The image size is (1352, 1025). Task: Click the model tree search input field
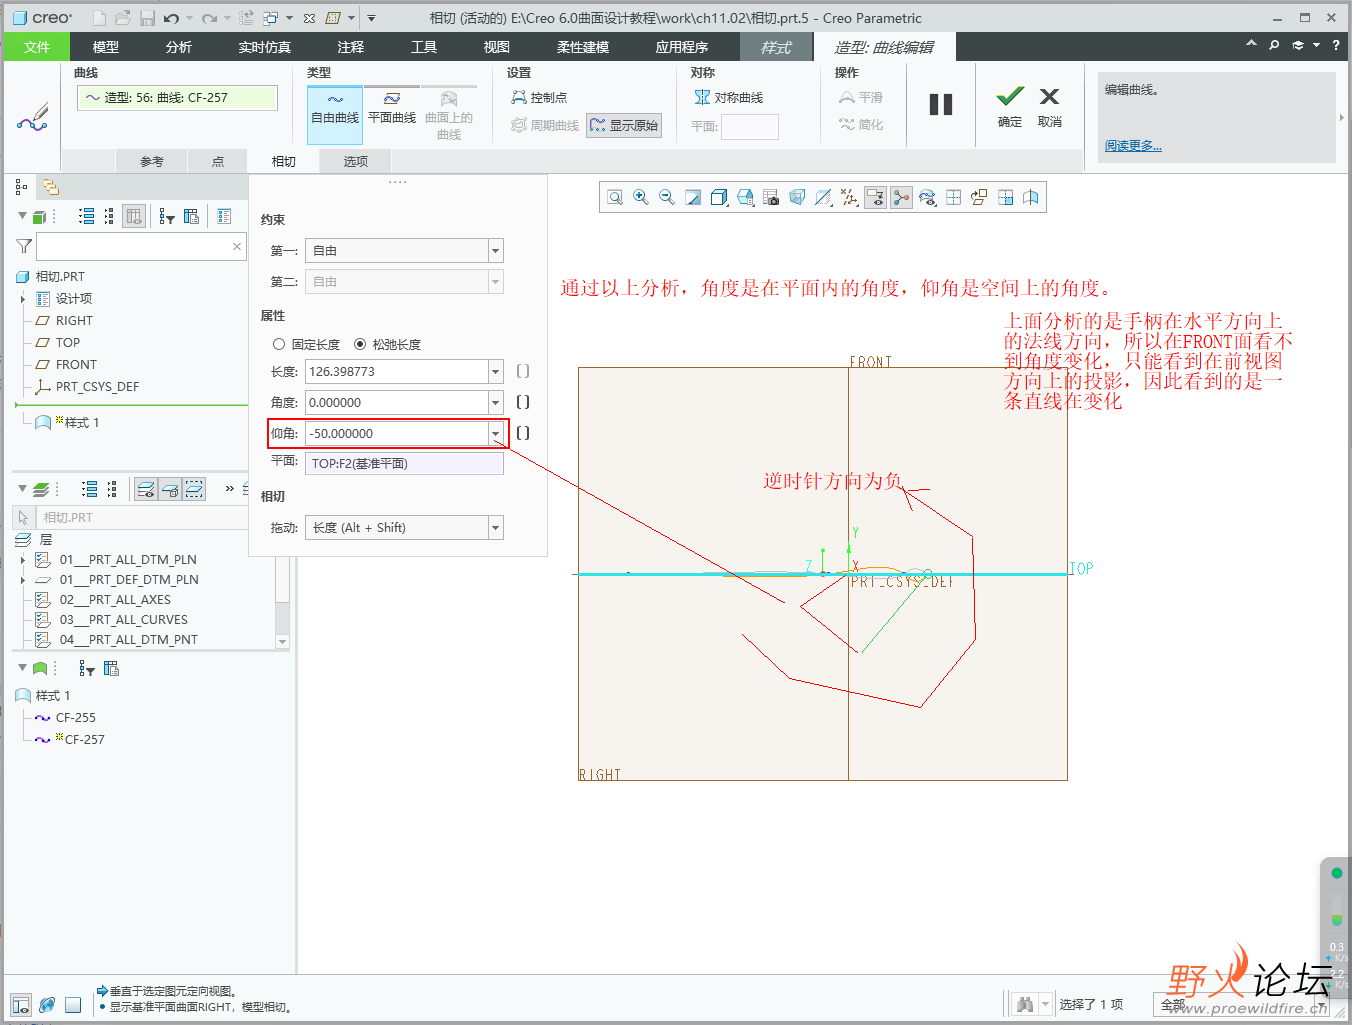coord(141,246)
